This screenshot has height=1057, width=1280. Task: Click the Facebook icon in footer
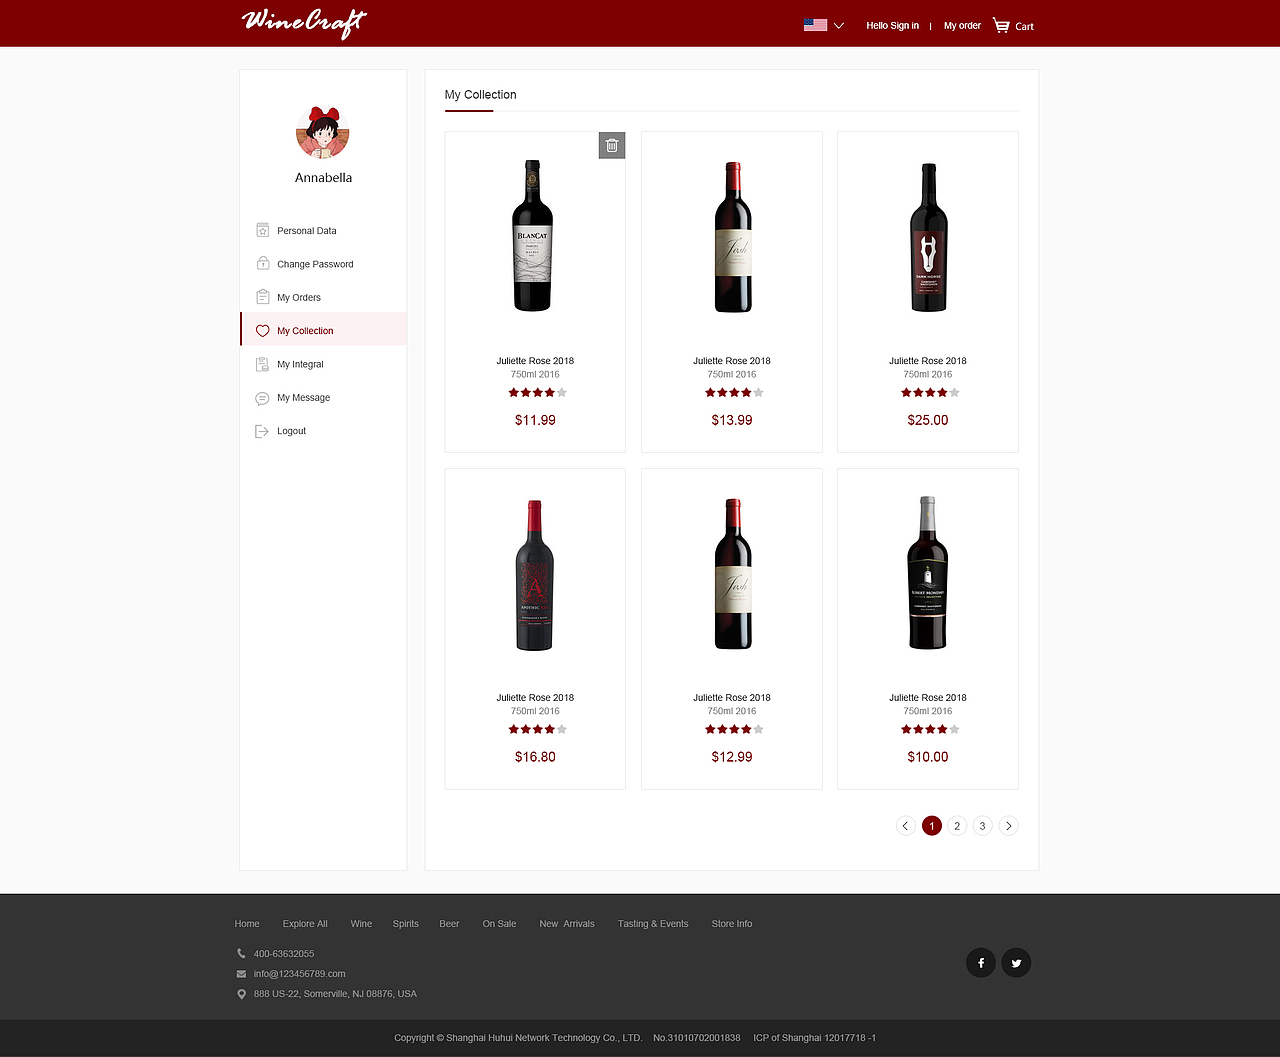(981, 963)
